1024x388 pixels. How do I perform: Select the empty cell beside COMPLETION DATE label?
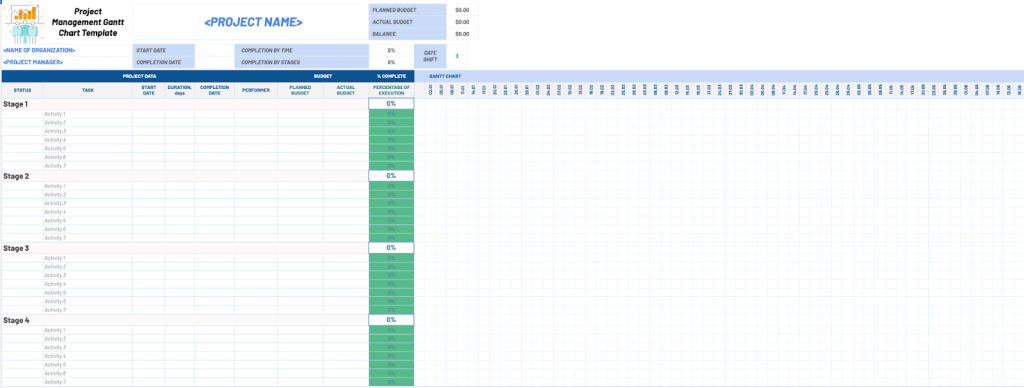[x=215, y=63]
